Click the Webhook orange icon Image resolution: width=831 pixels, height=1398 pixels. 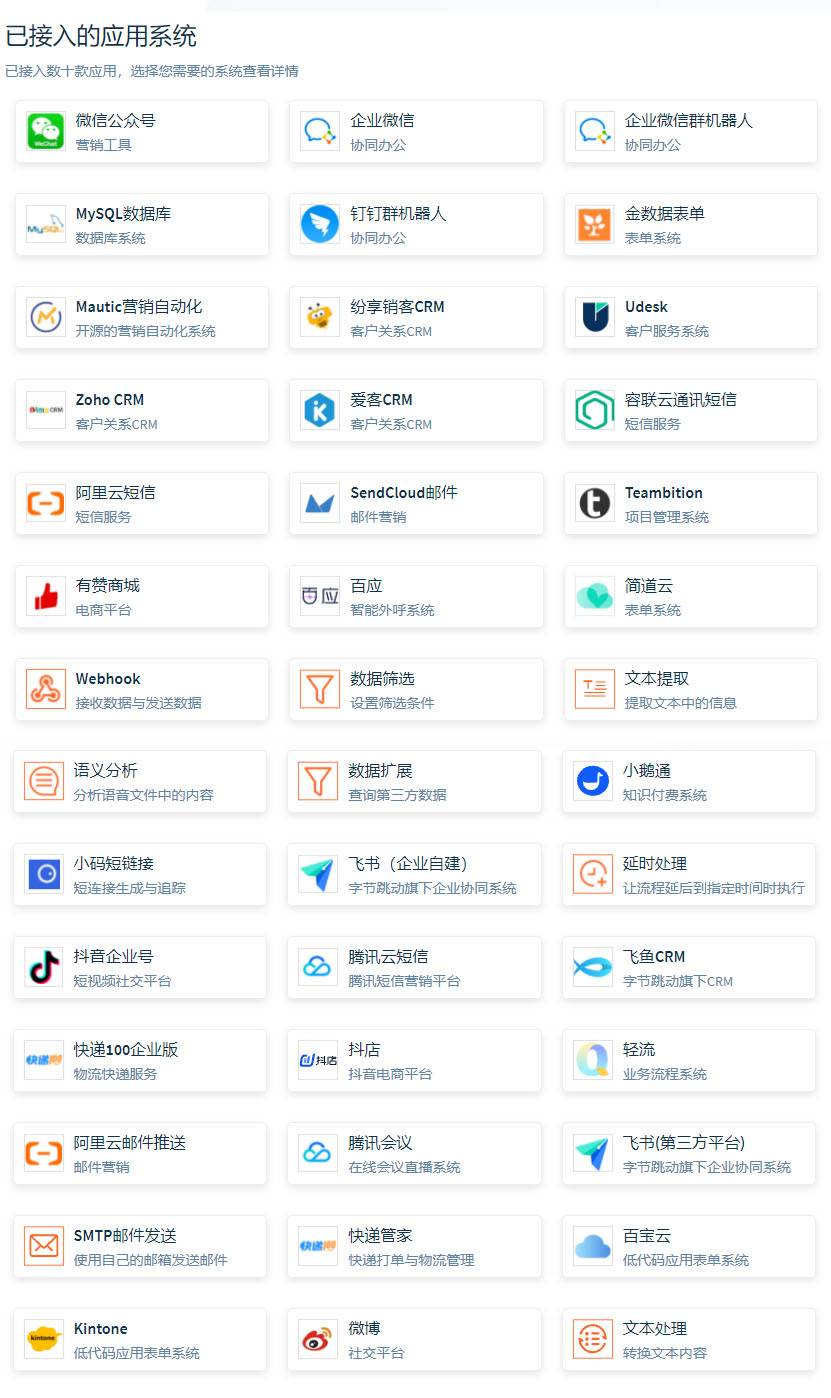[46, 690]
